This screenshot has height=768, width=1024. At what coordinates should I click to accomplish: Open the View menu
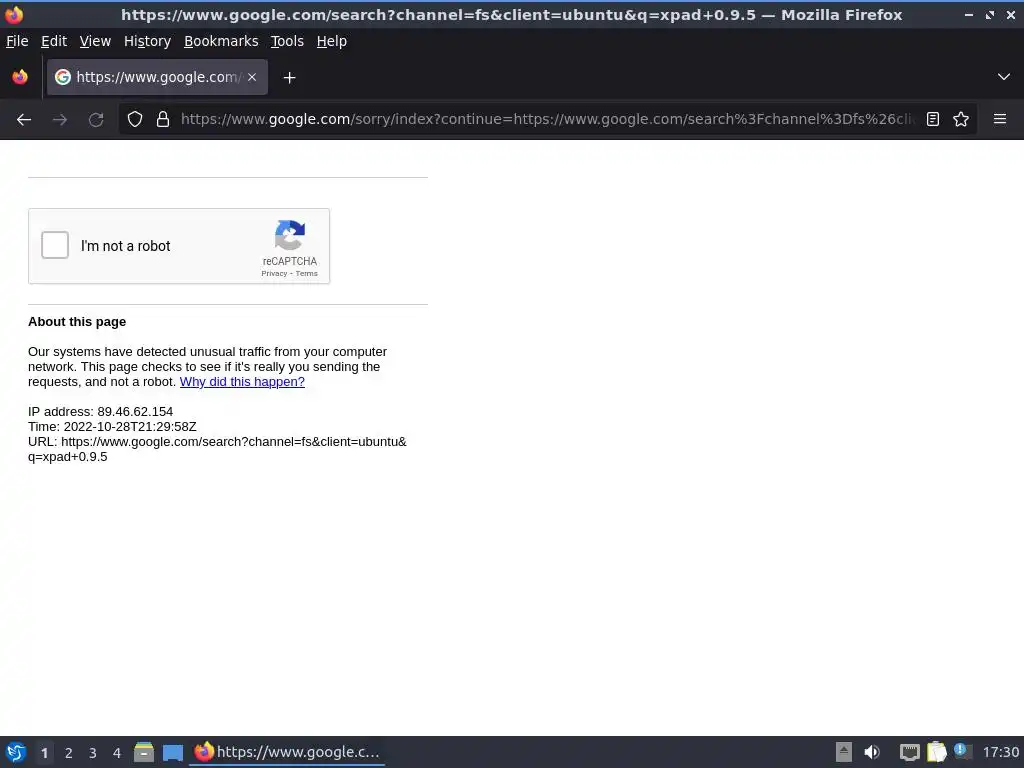click(95, 41)
